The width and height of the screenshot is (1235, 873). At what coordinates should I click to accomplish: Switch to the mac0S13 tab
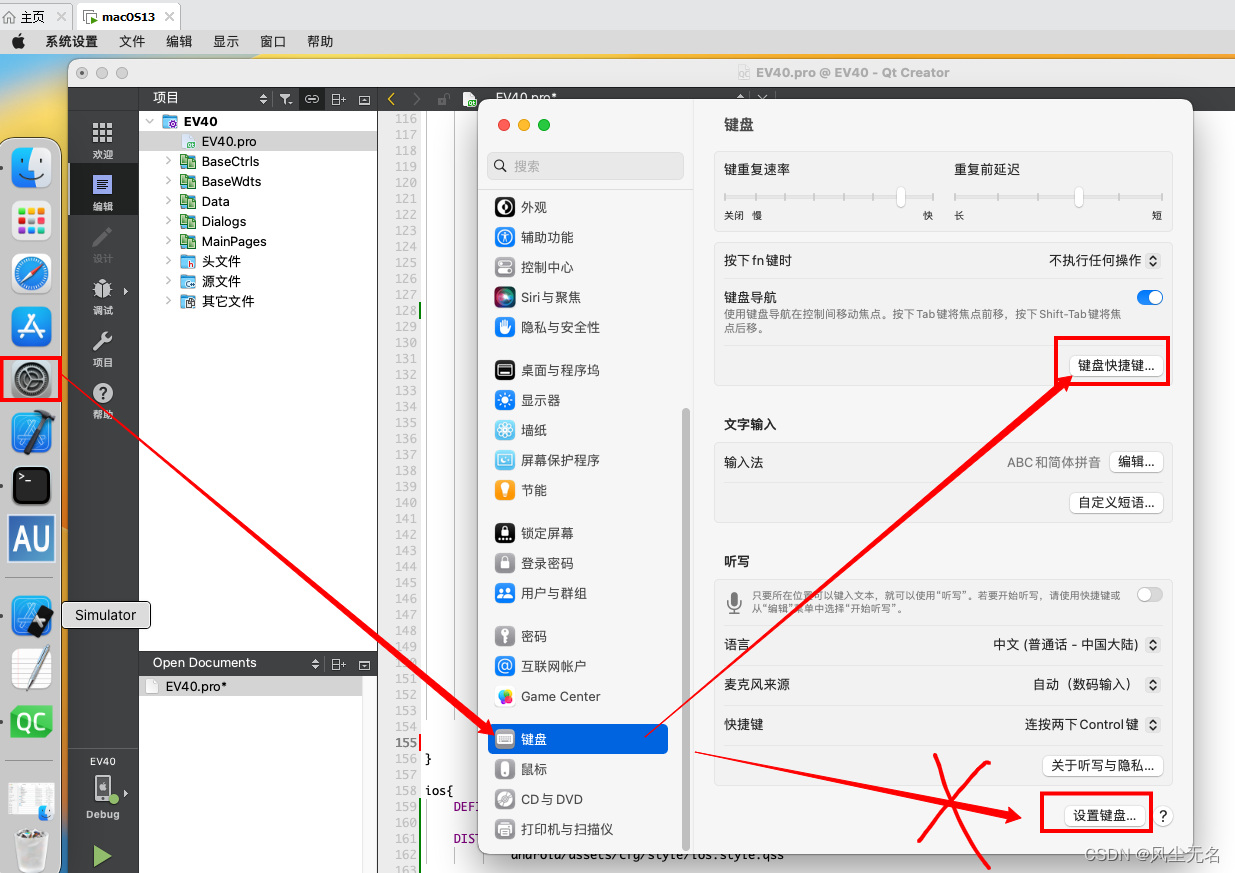(128, 16)
